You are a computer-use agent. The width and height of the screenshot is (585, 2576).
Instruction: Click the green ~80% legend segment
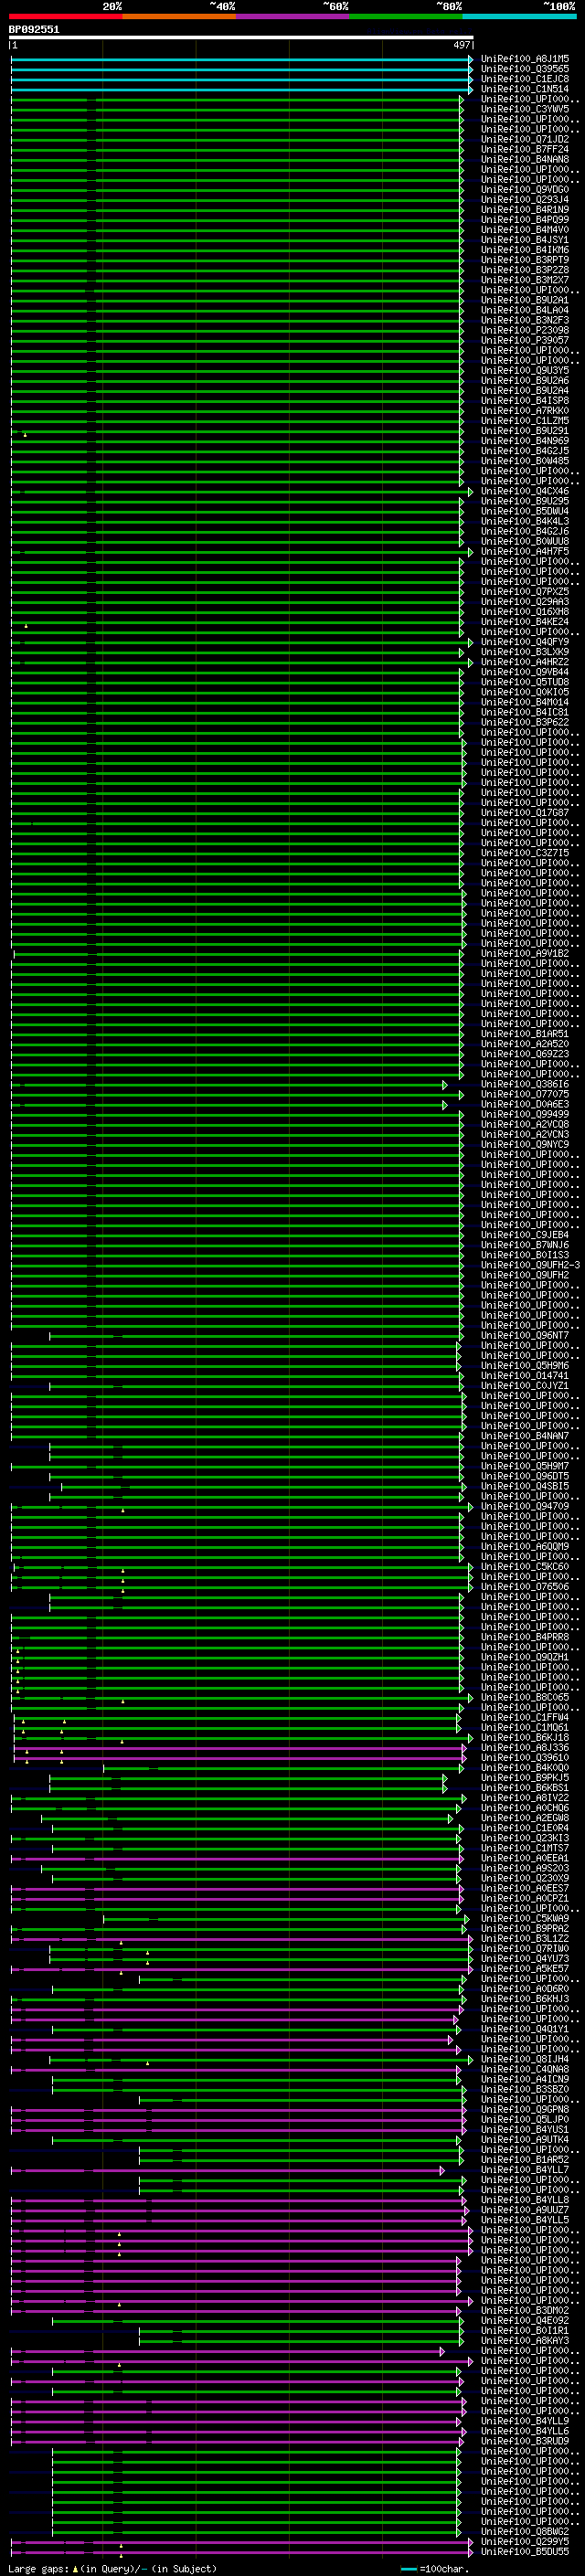click(406, 16)
